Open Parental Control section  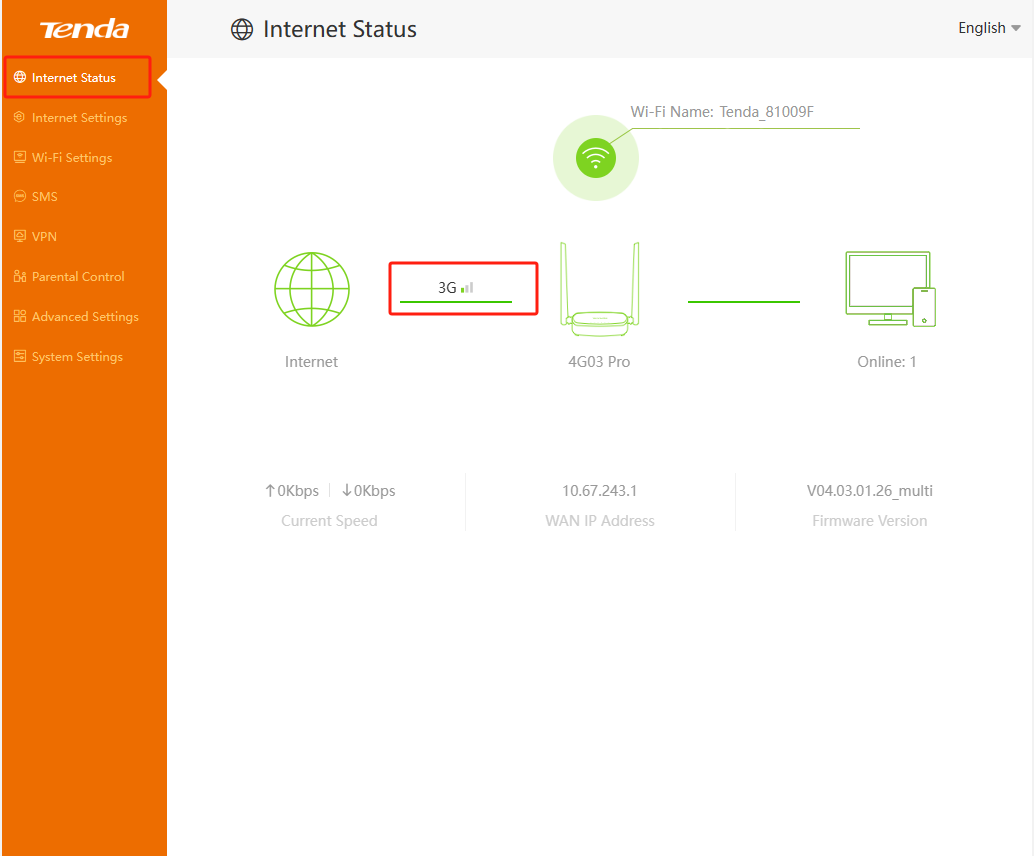click(78, 277)
